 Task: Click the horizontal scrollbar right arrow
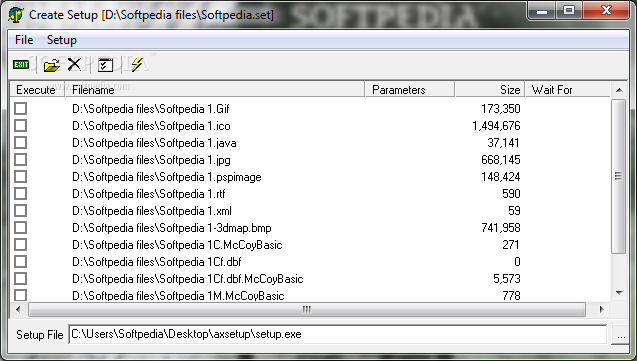click(x=601, y=309)
